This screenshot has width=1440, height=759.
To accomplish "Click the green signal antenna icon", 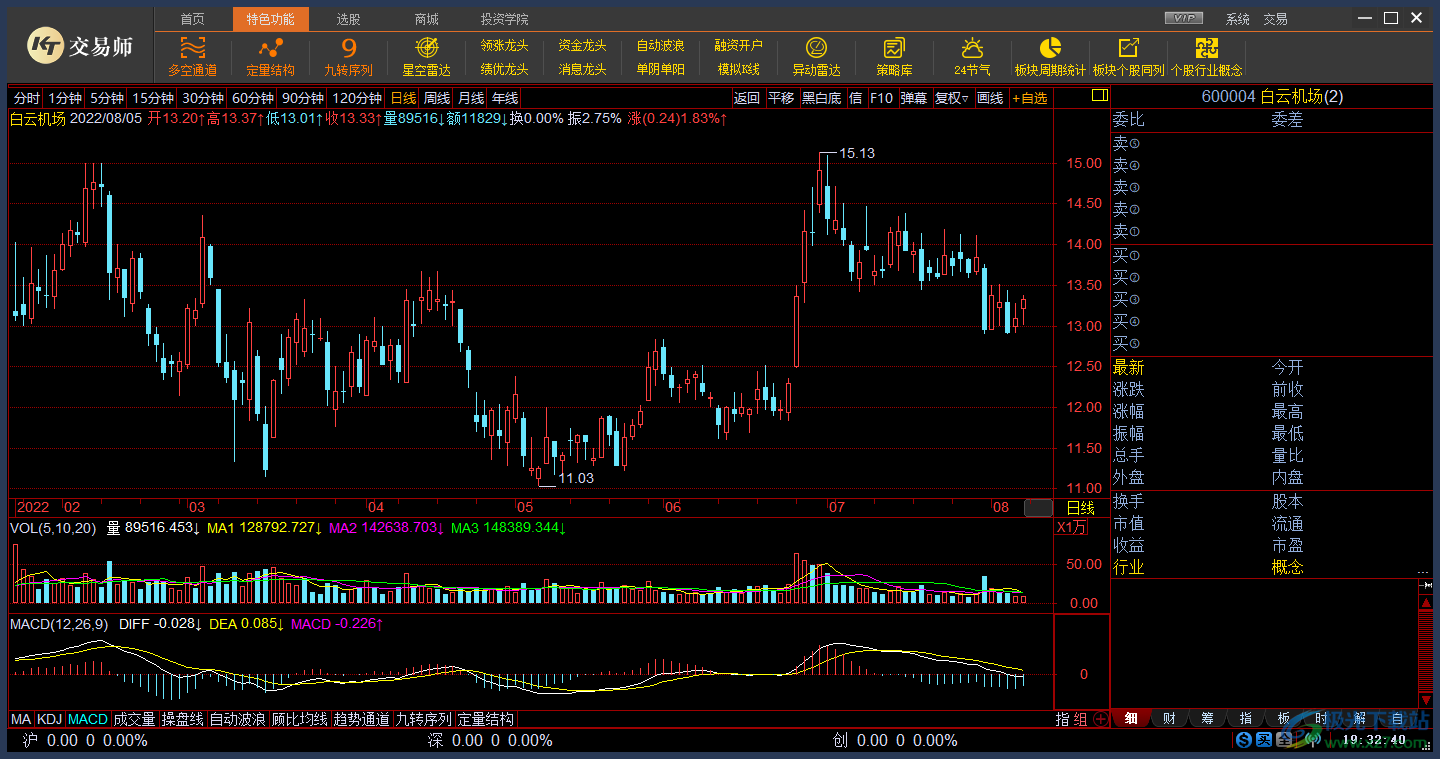I will (1311, 740).
